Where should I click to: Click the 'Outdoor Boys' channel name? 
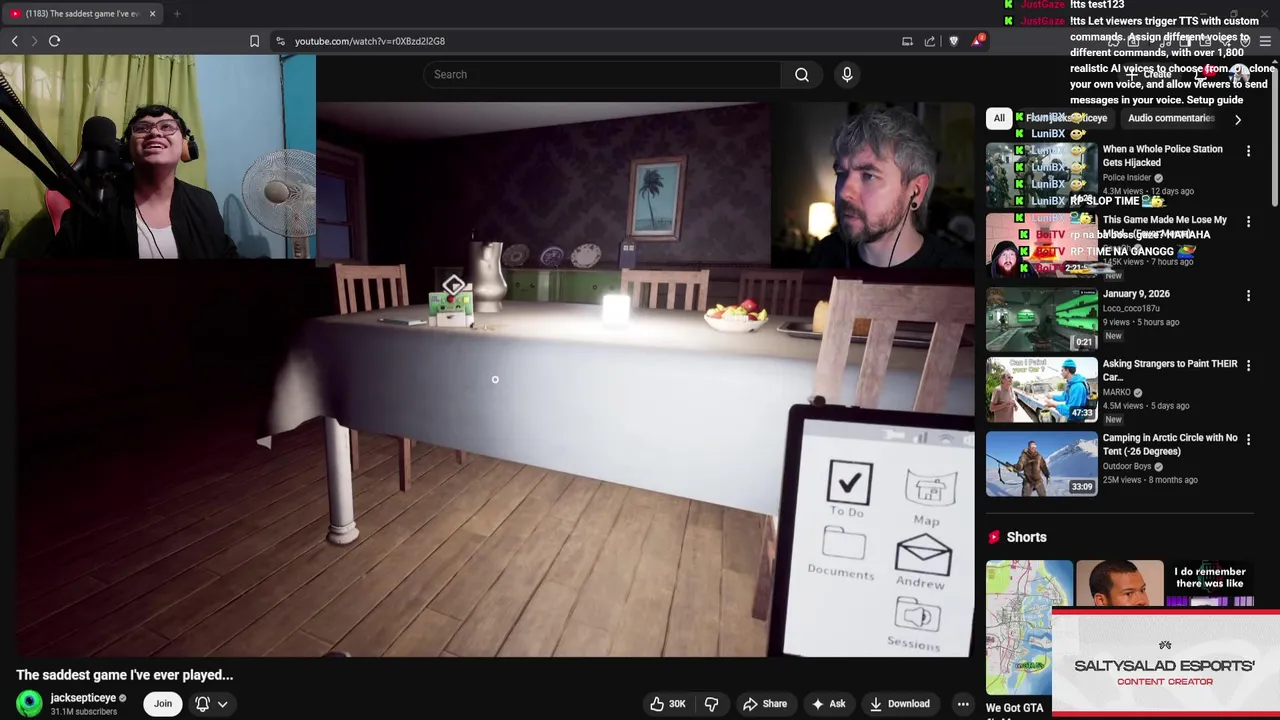point(1127,466)
